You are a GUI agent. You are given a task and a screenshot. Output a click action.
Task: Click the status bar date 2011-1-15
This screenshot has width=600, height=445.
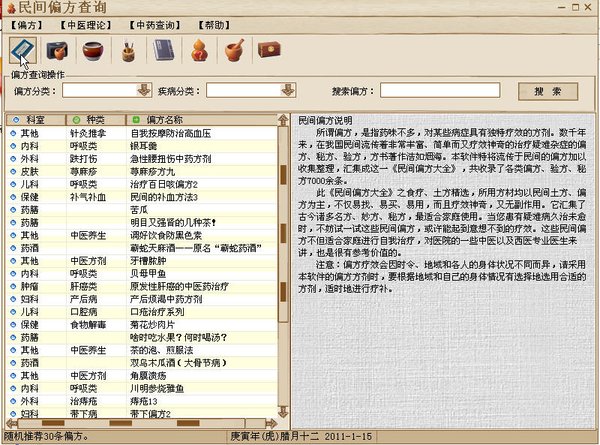tap(348, 437)
